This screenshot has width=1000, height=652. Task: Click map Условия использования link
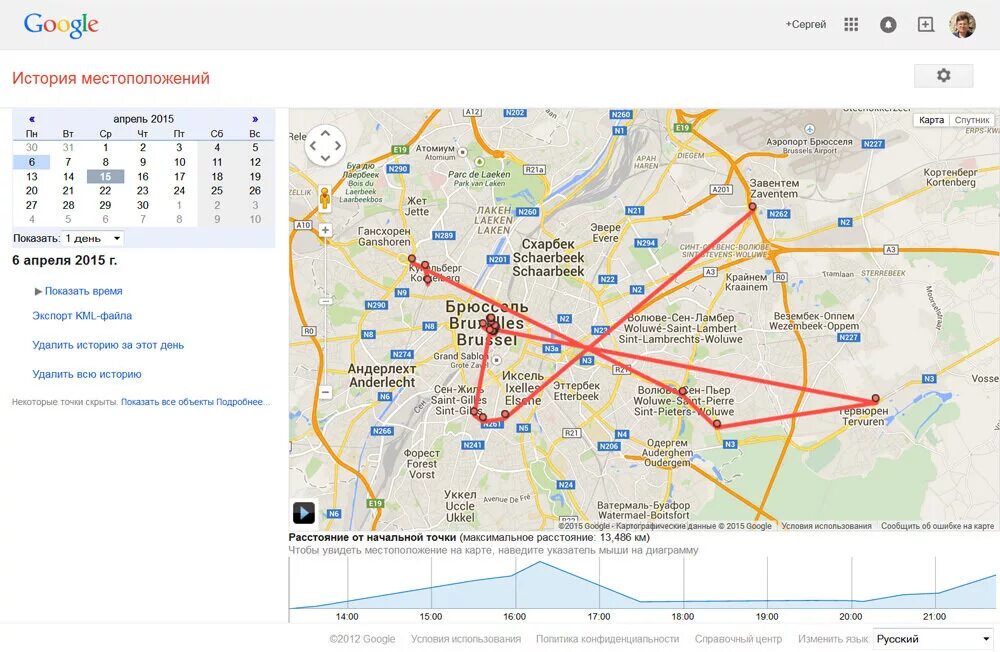(827, 526)
